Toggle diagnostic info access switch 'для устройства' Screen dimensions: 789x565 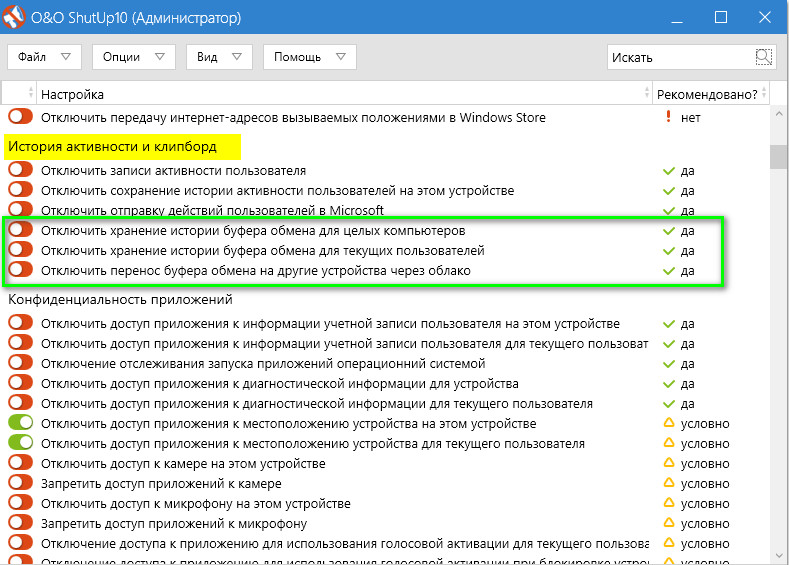[21, 382]
